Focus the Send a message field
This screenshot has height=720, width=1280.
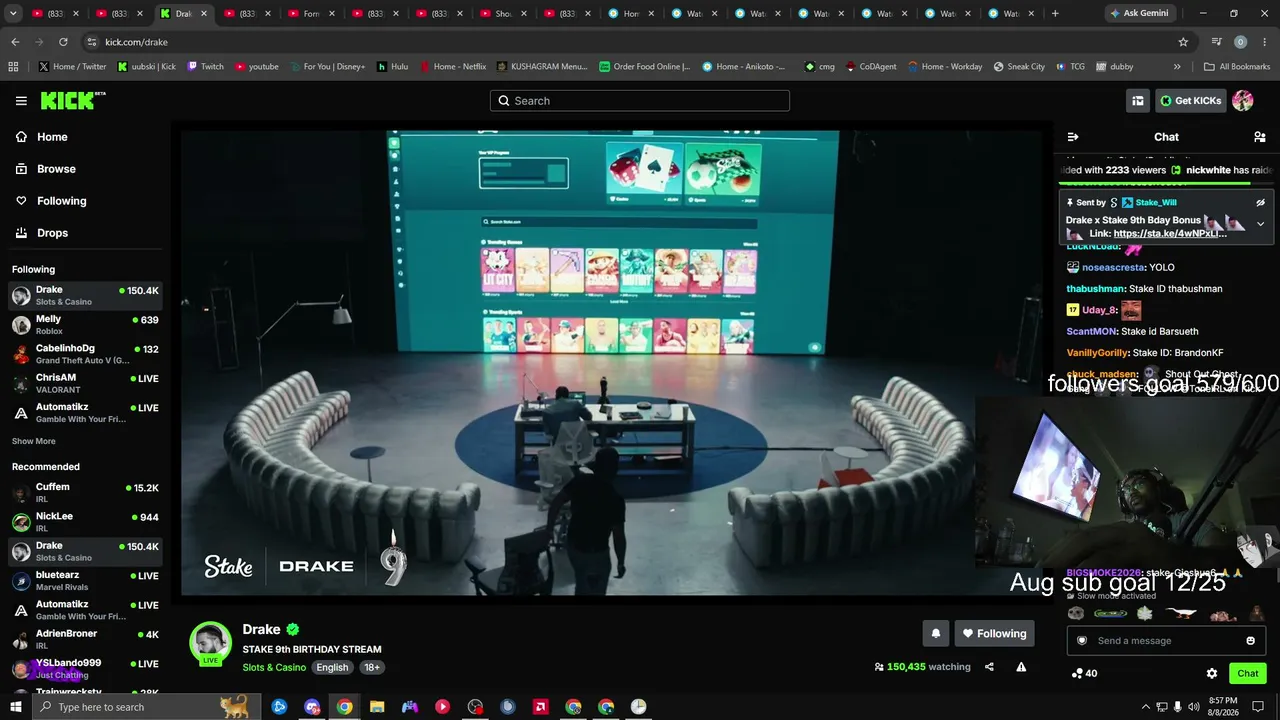tap(1166, 641)
